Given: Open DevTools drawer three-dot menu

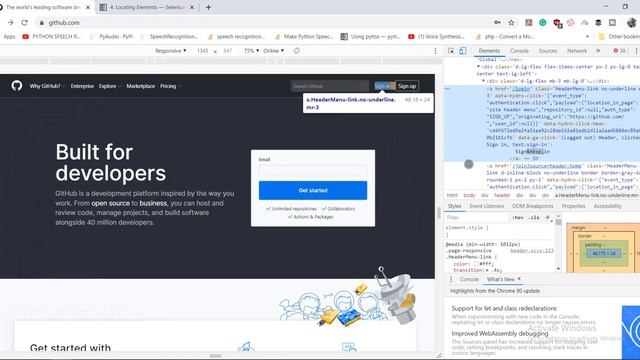Looking at the screenshot, I should [451, 279].
